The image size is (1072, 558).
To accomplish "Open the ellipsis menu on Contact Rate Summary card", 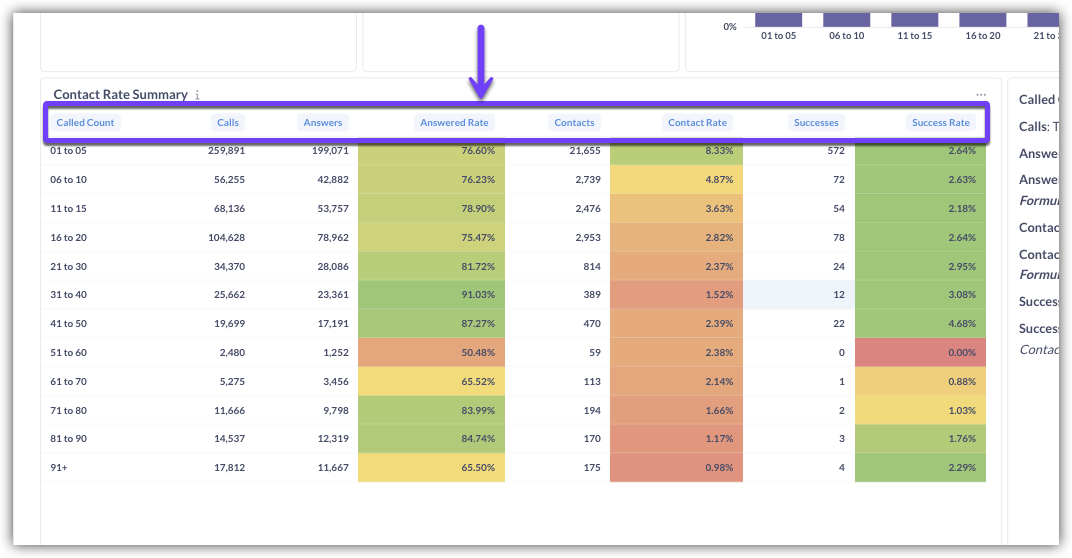I will (981, 94).
